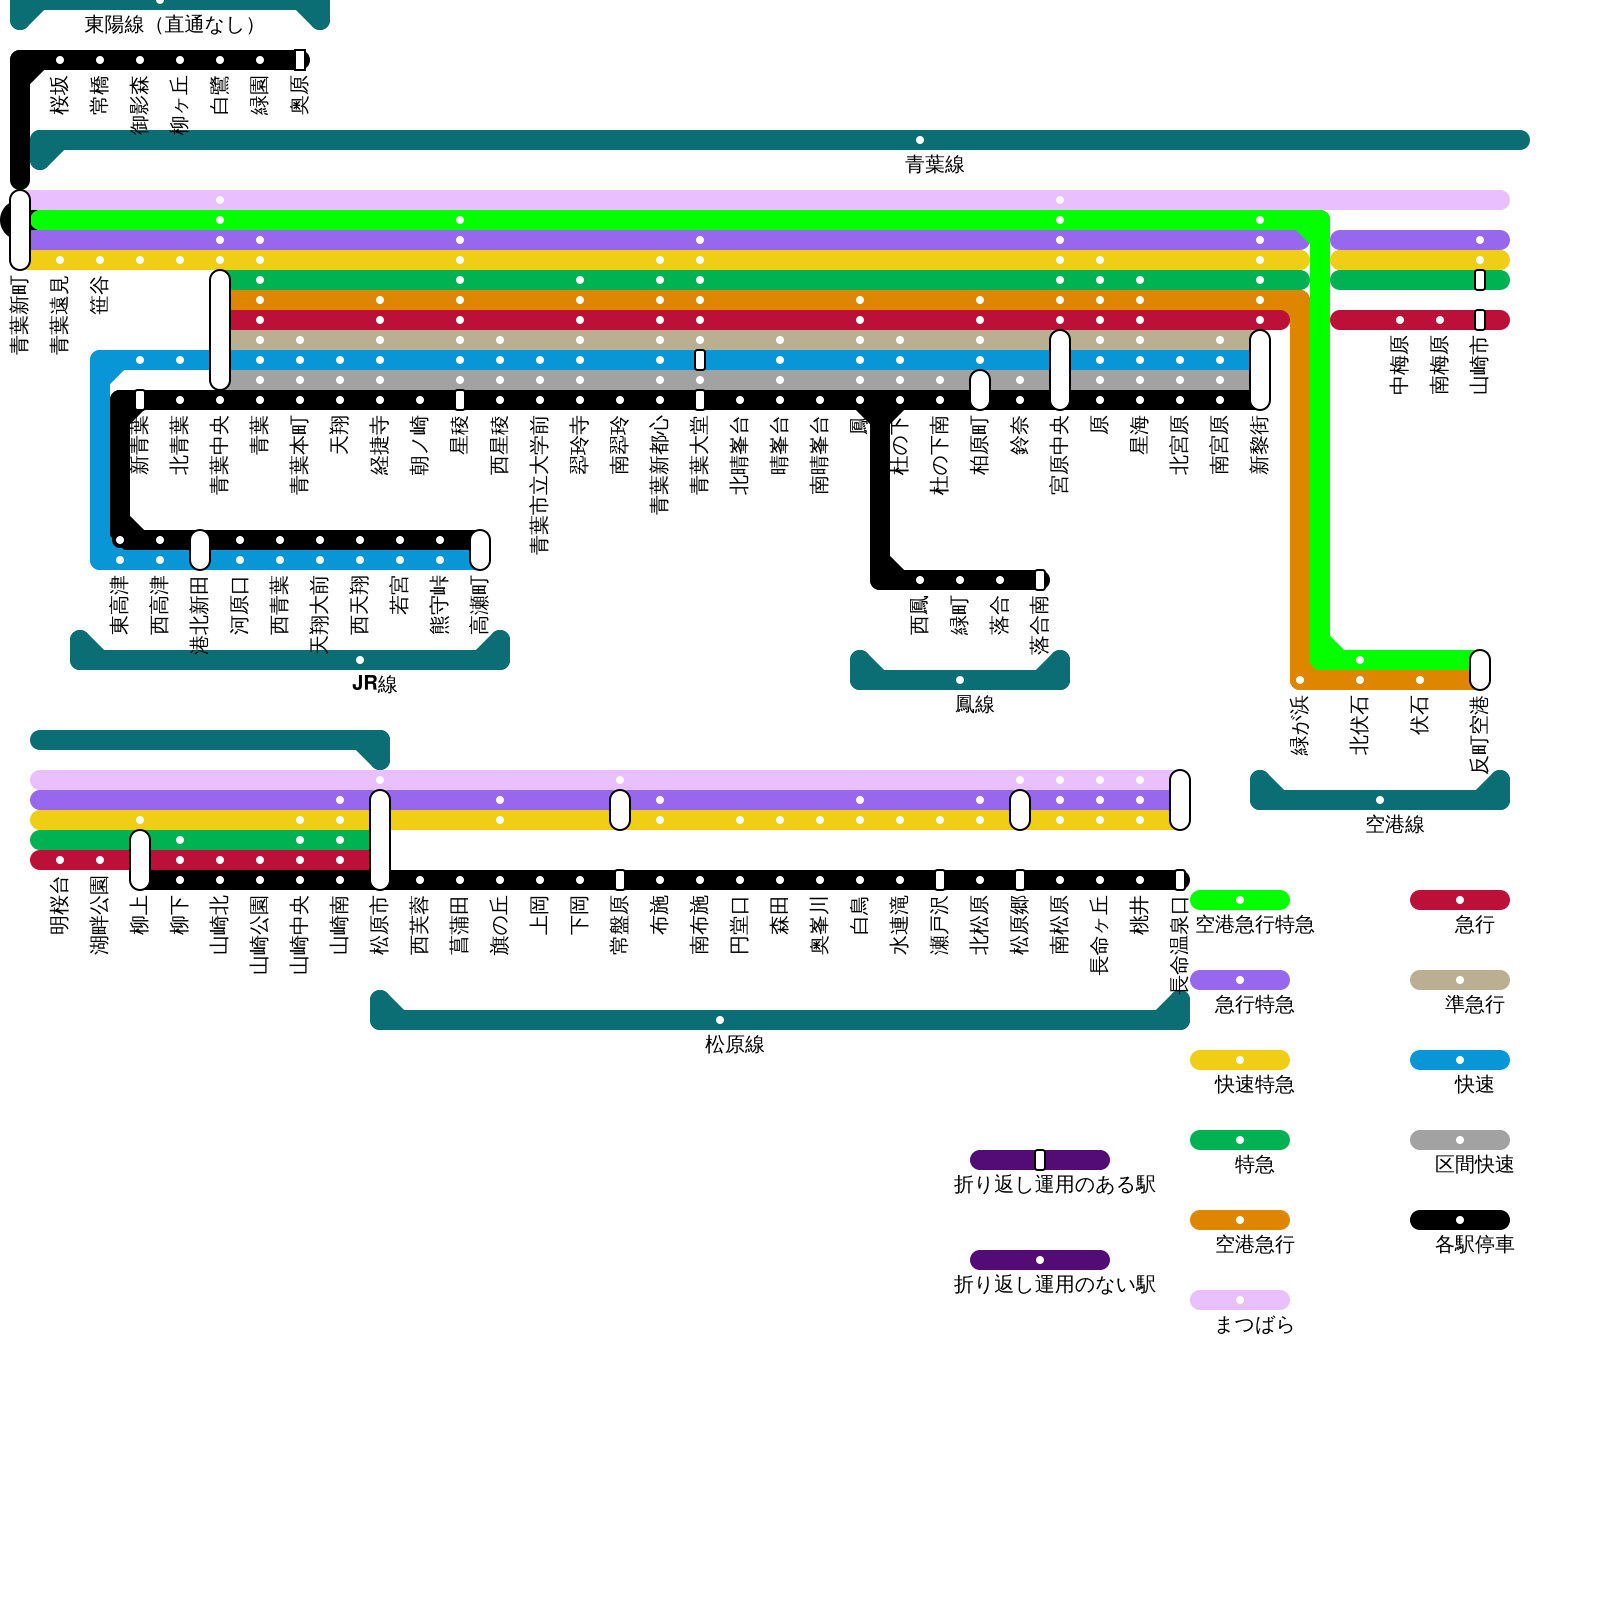1600x1600 pixels.
Task: Select the 急行特急 purple legend swatch
Action: 1239,980
